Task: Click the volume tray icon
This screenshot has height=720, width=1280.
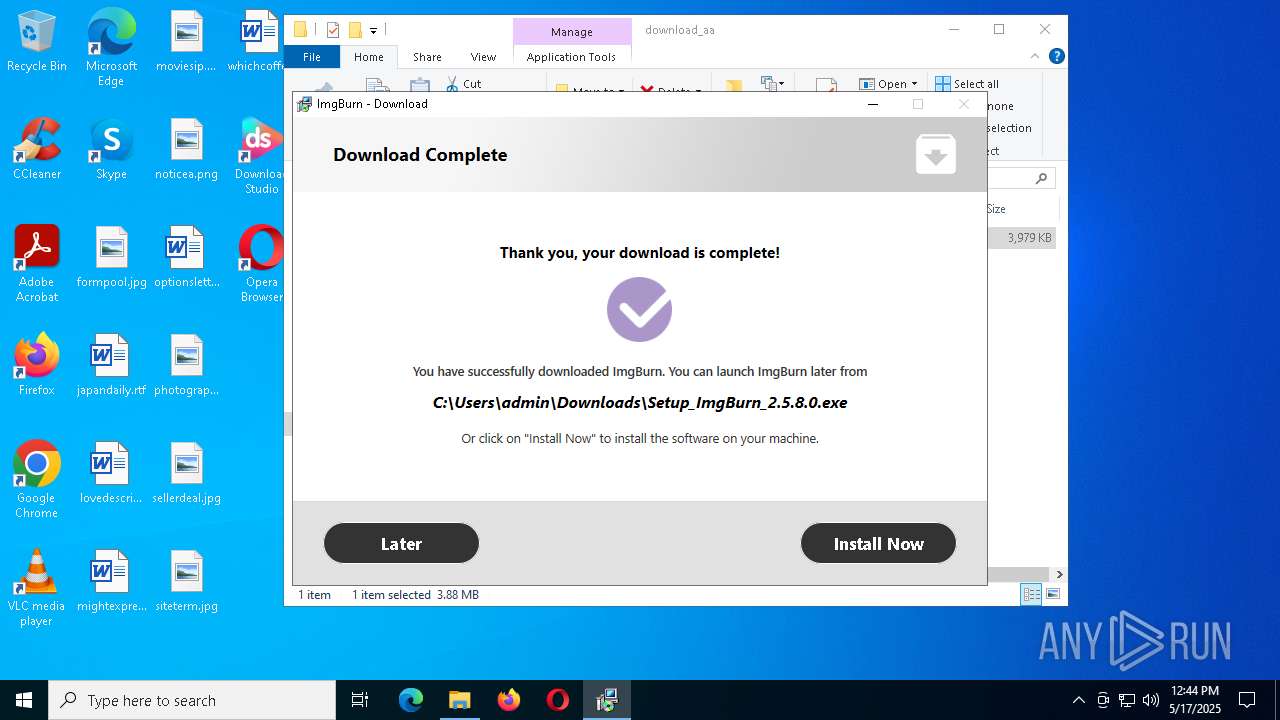Action: coord(1151,700)
